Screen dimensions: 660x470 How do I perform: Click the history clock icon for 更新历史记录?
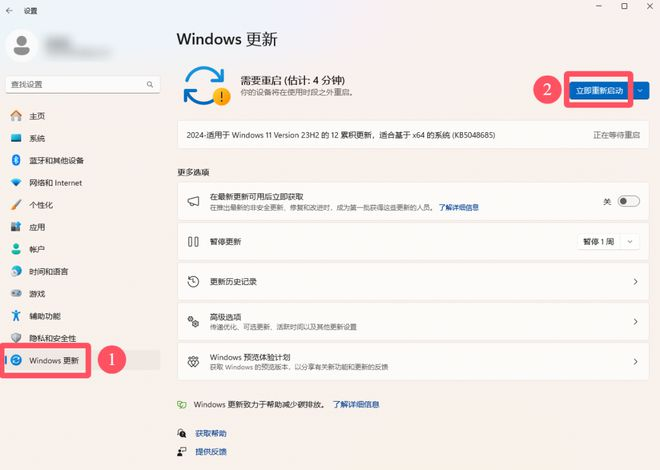click(x=193, y=281)
